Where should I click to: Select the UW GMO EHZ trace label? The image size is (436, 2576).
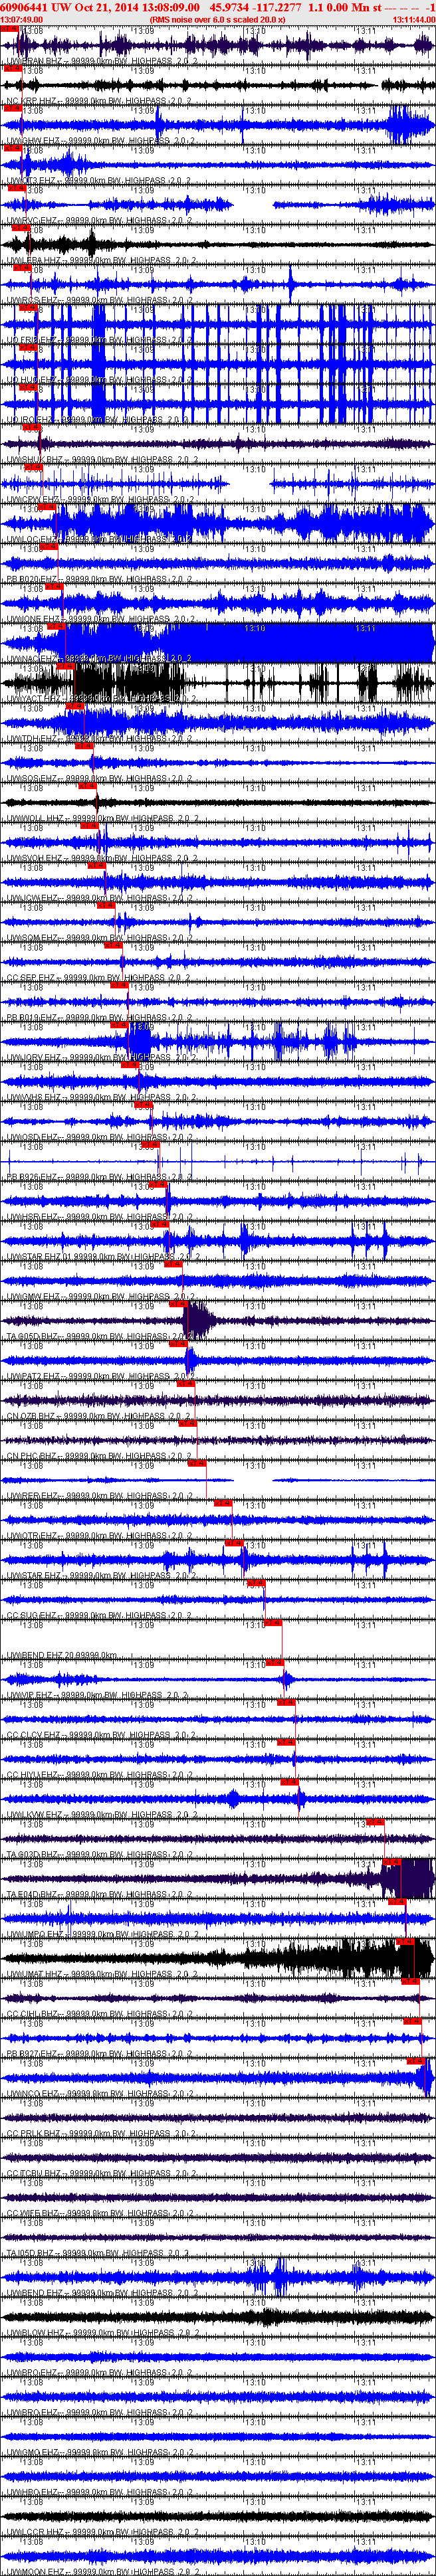[101, 2454]
